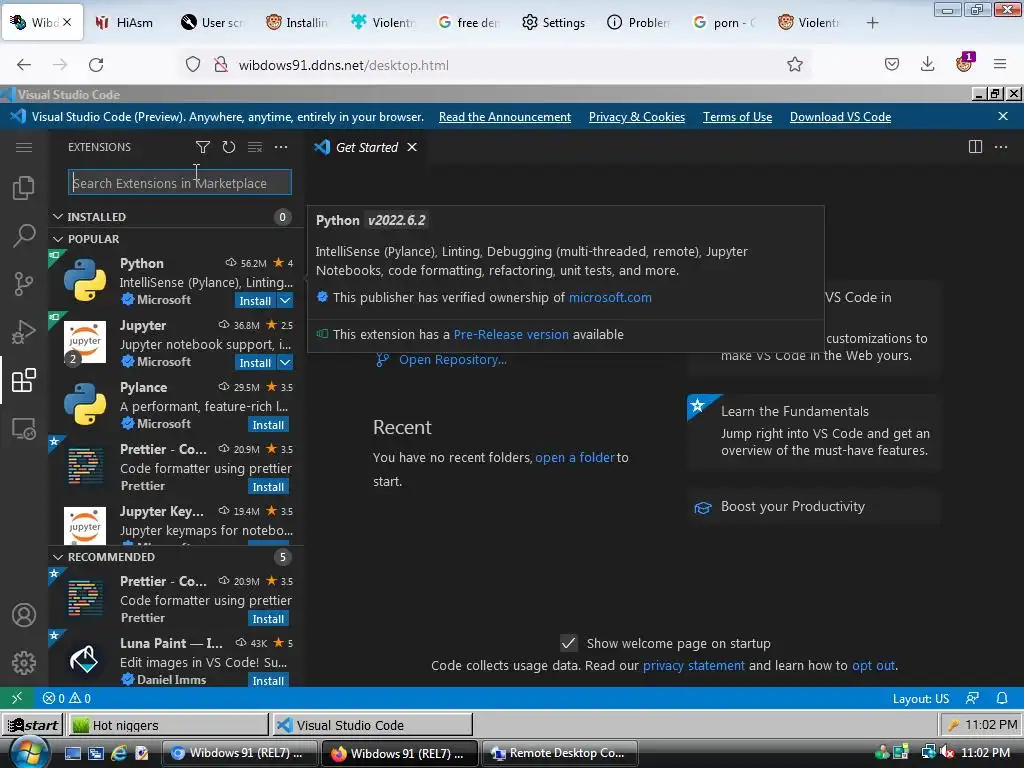Image resolution: width=1024 pixels, height=768 pixels.
Task: Switch to the free demo Google tab
Action: point(469,23)
